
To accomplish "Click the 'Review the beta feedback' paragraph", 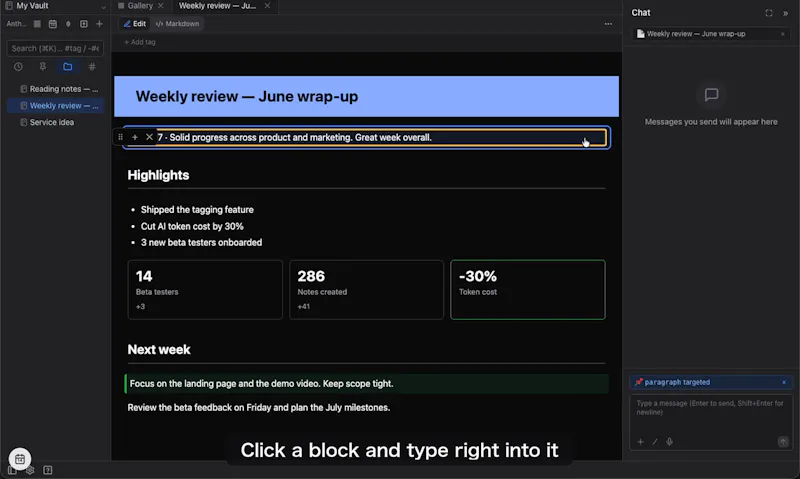I will point(259,408).
